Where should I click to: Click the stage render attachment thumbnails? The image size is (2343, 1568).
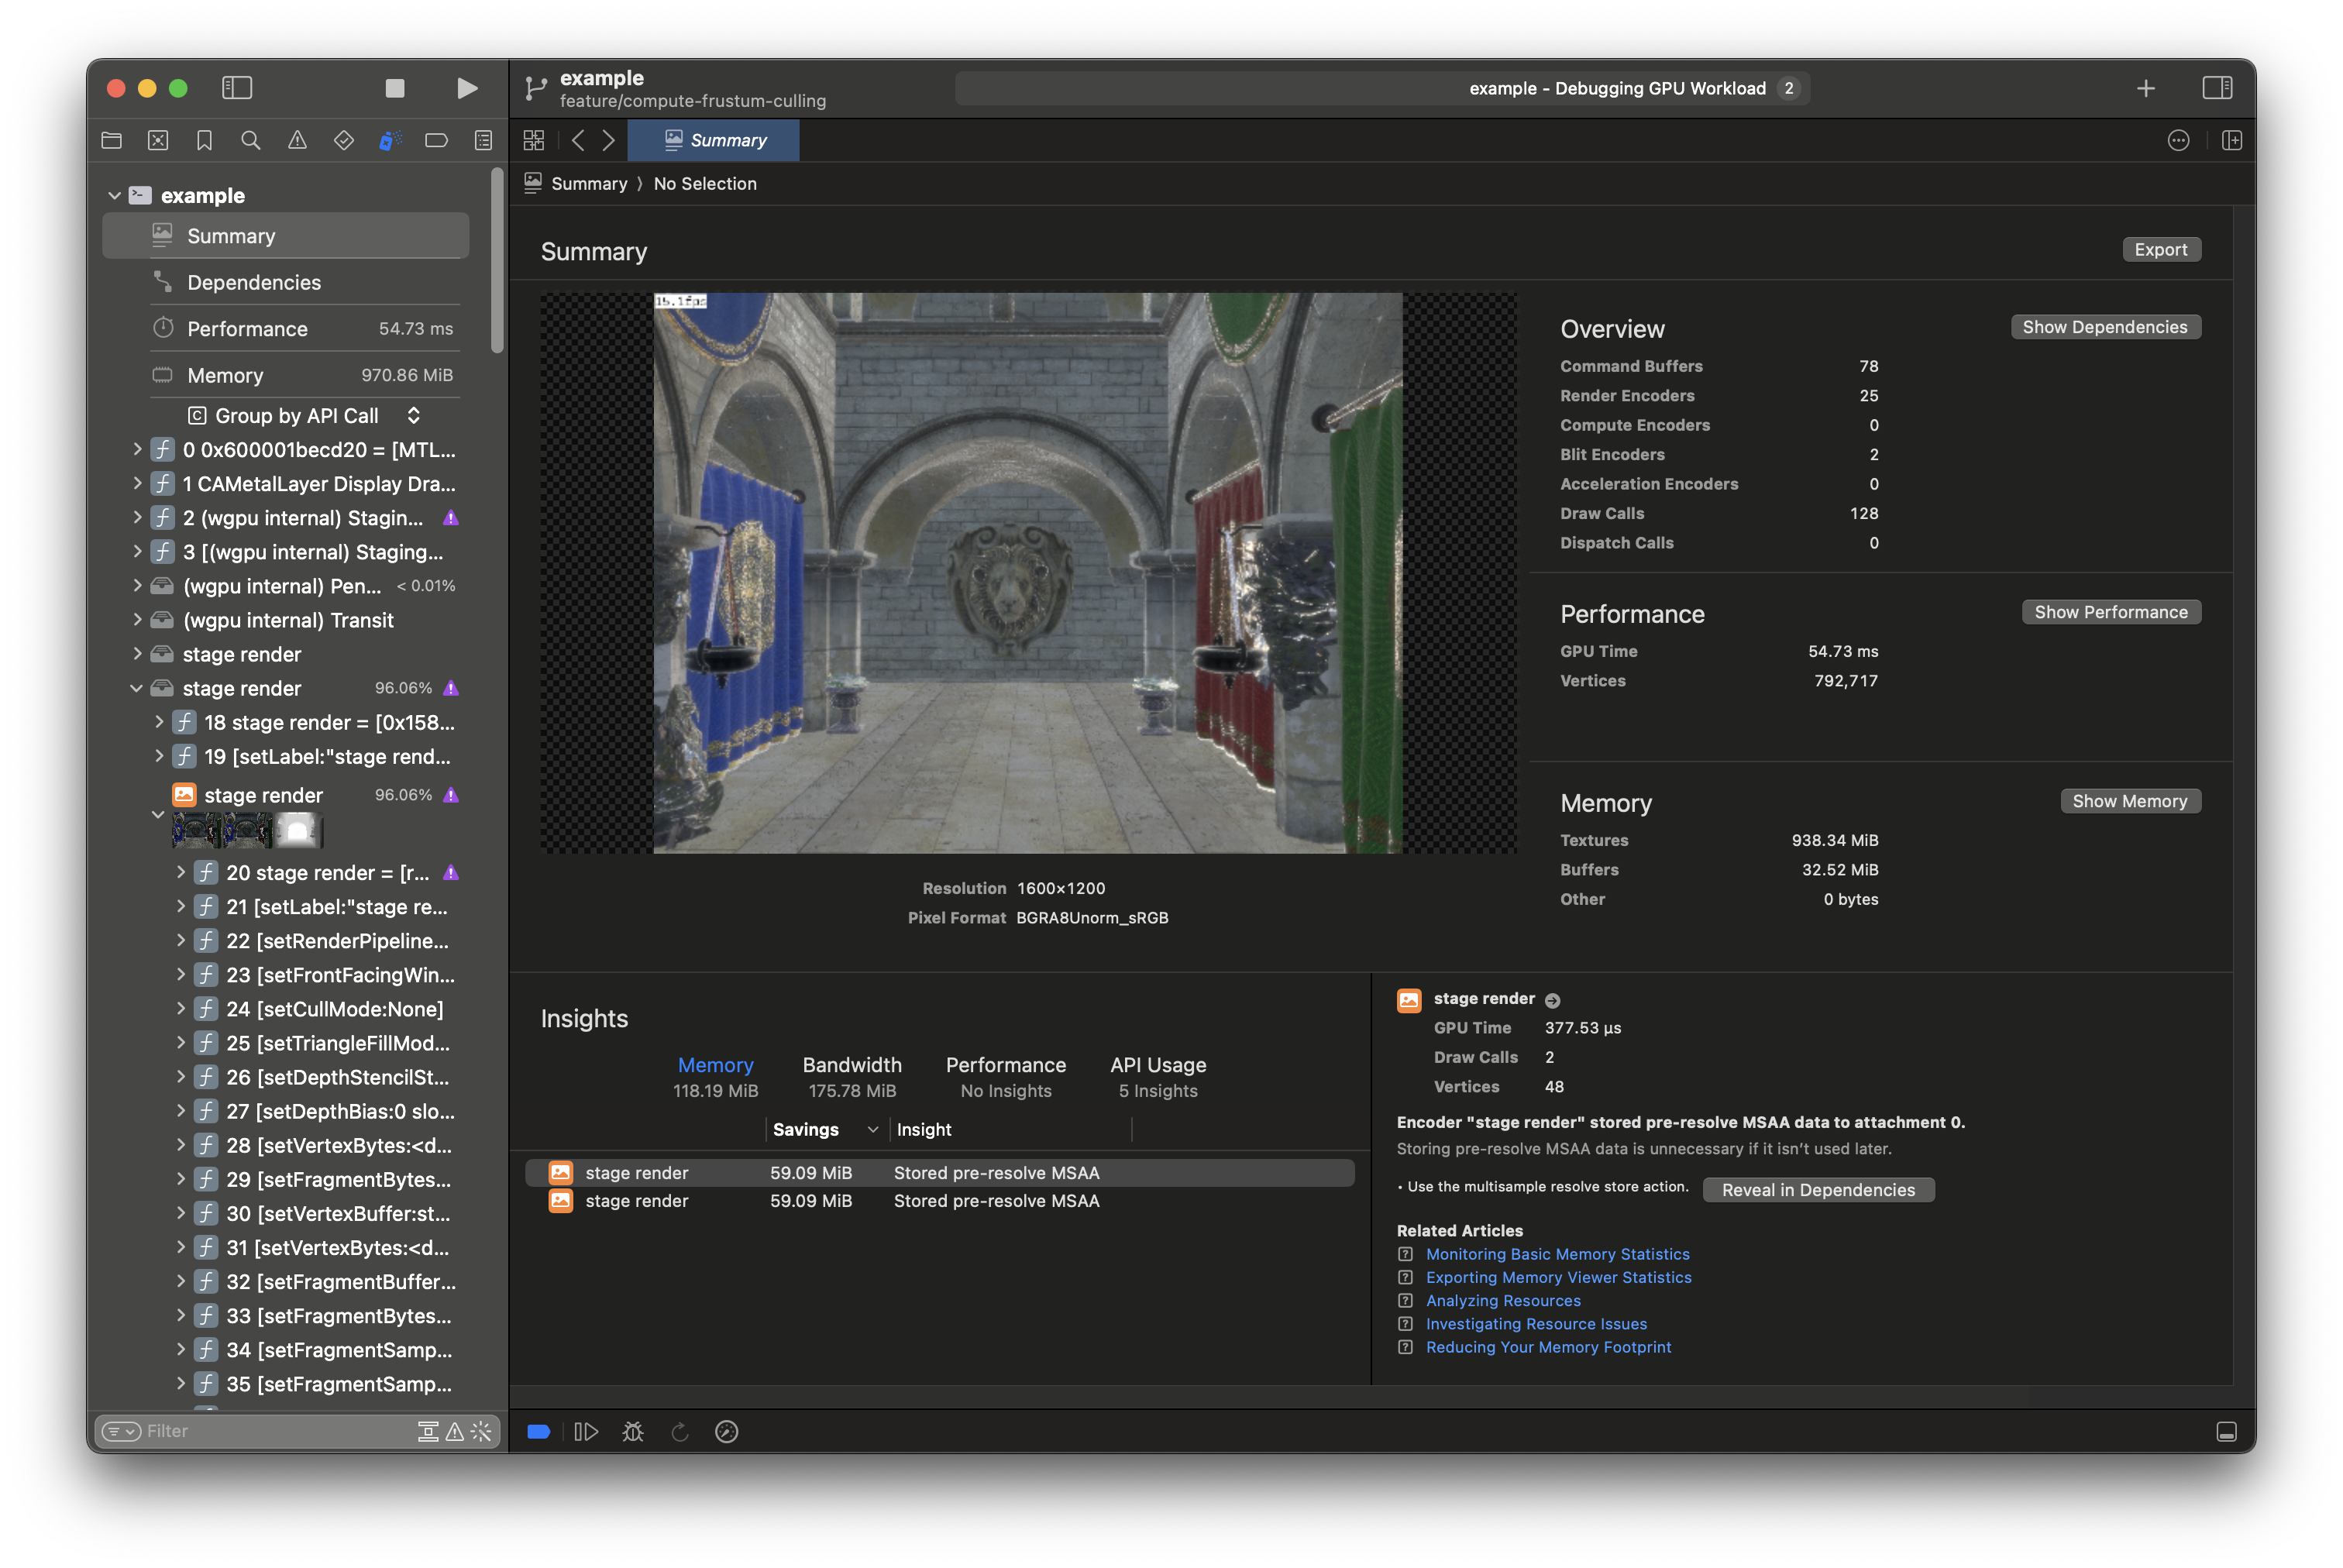[x=247, y=830]
